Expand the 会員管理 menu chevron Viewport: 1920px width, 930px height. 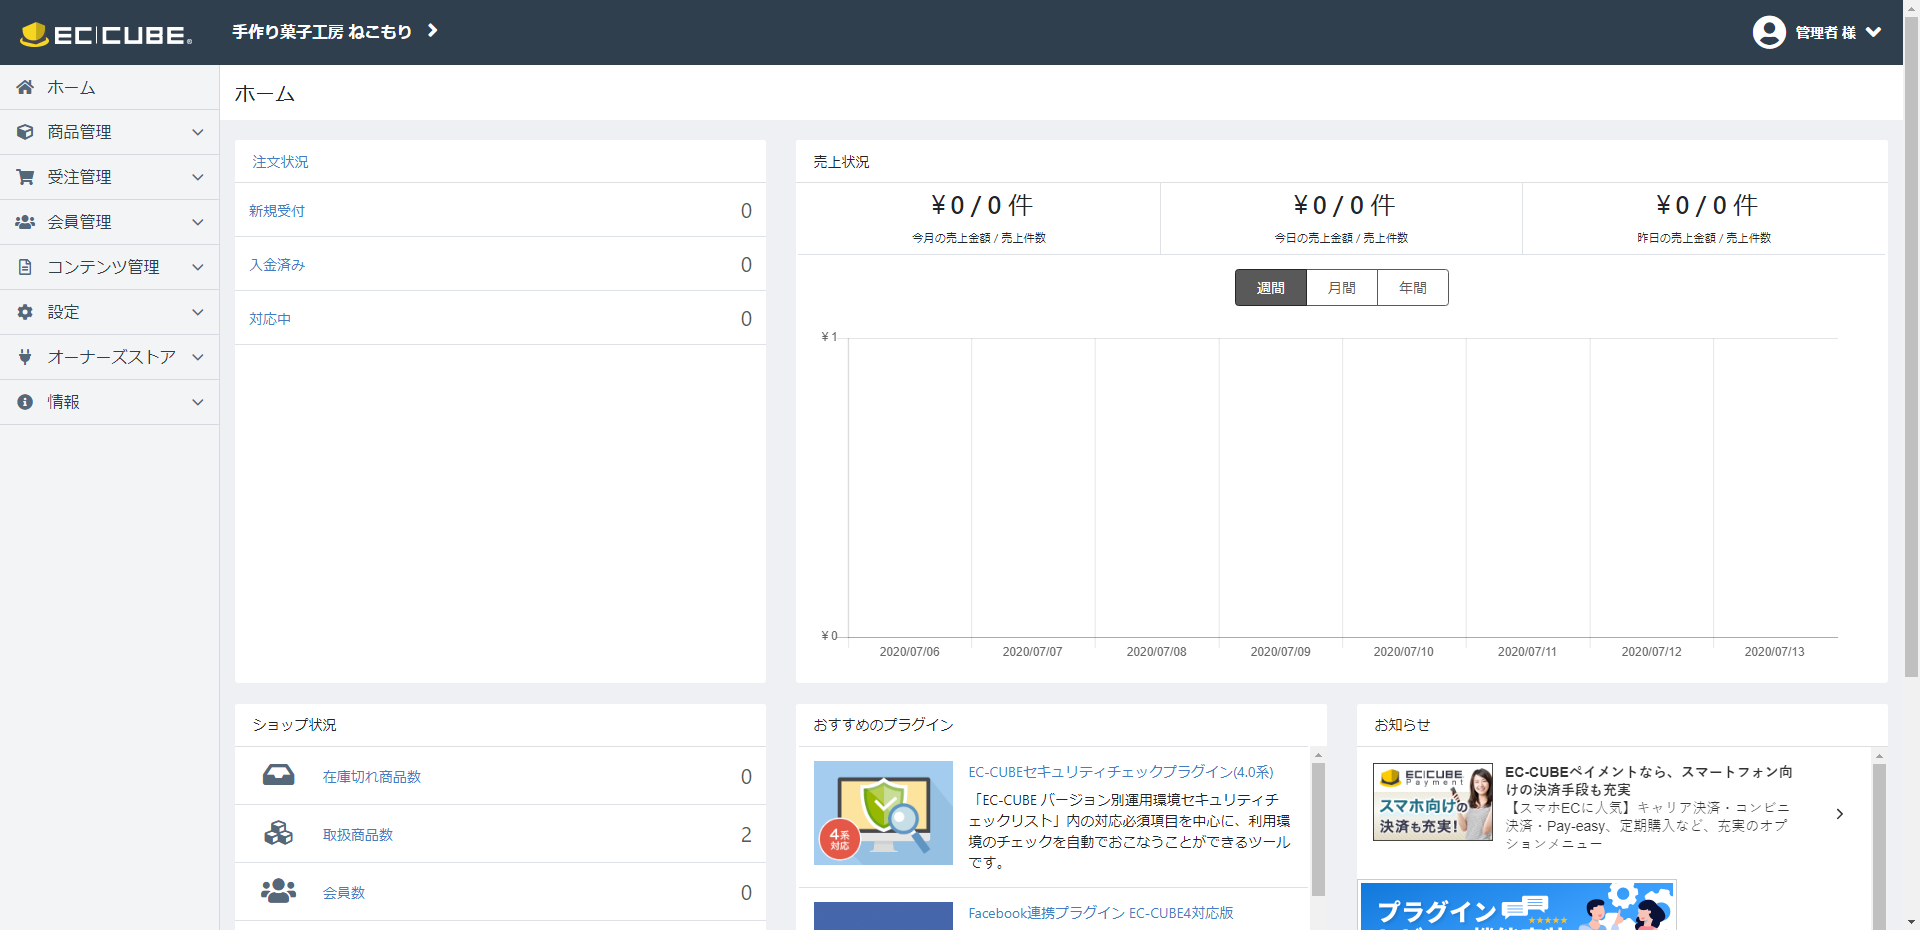point(198,222)
